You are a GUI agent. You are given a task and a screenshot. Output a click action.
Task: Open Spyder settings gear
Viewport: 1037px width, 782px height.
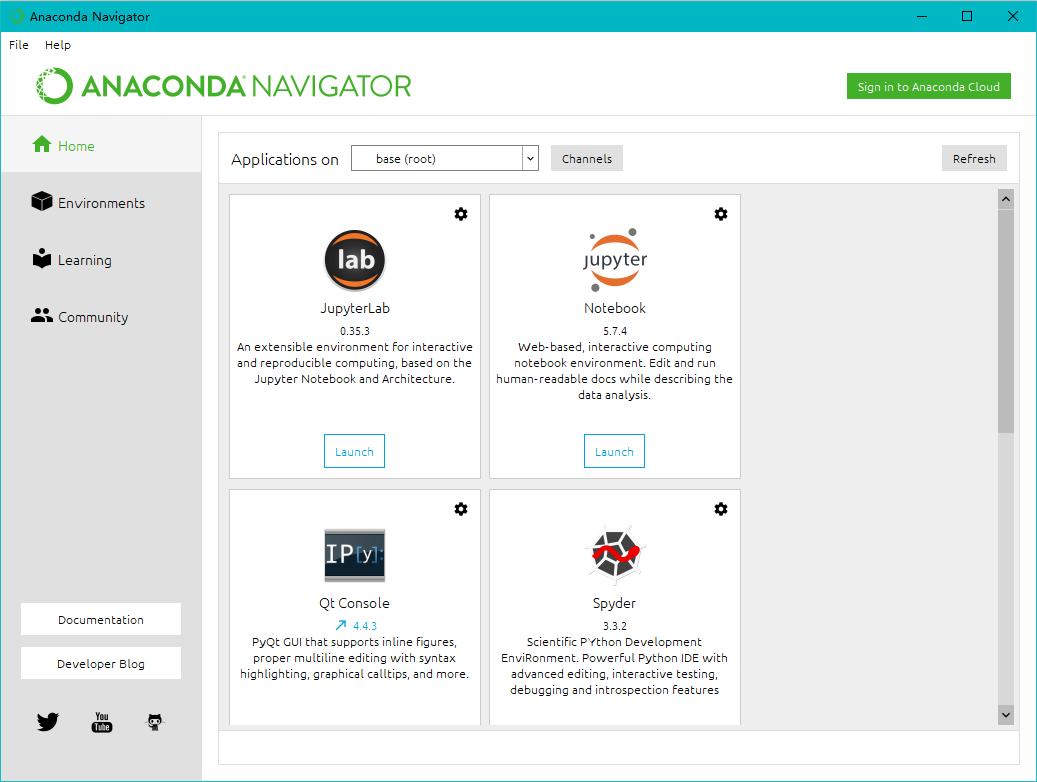pos(721,509)
